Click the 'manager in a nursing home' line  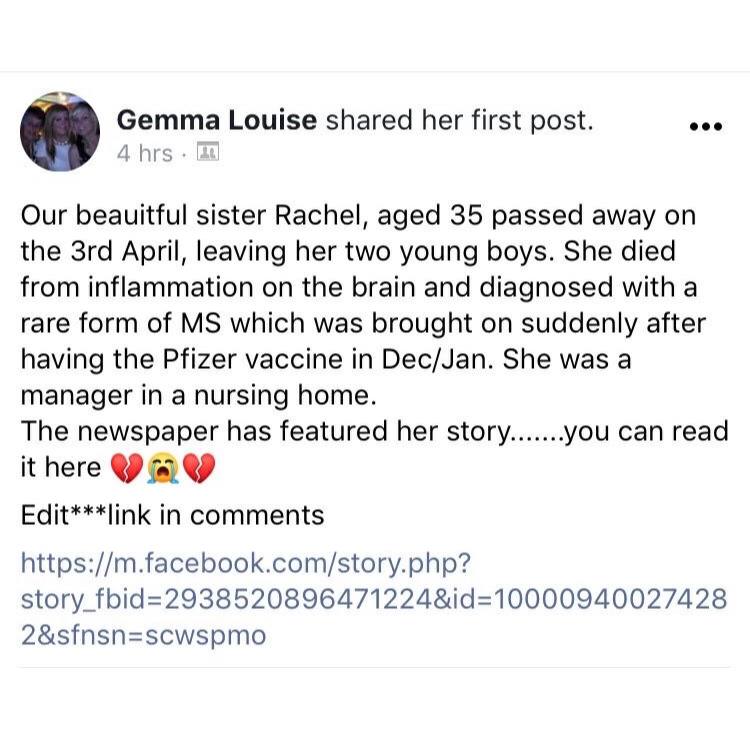click(x=199, y=396)
